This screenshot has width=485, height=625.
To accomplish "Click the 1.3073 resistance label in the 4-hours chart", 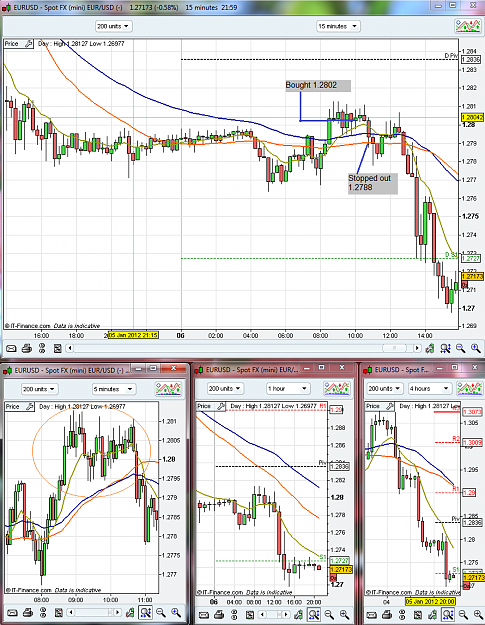I will (472, 412).
